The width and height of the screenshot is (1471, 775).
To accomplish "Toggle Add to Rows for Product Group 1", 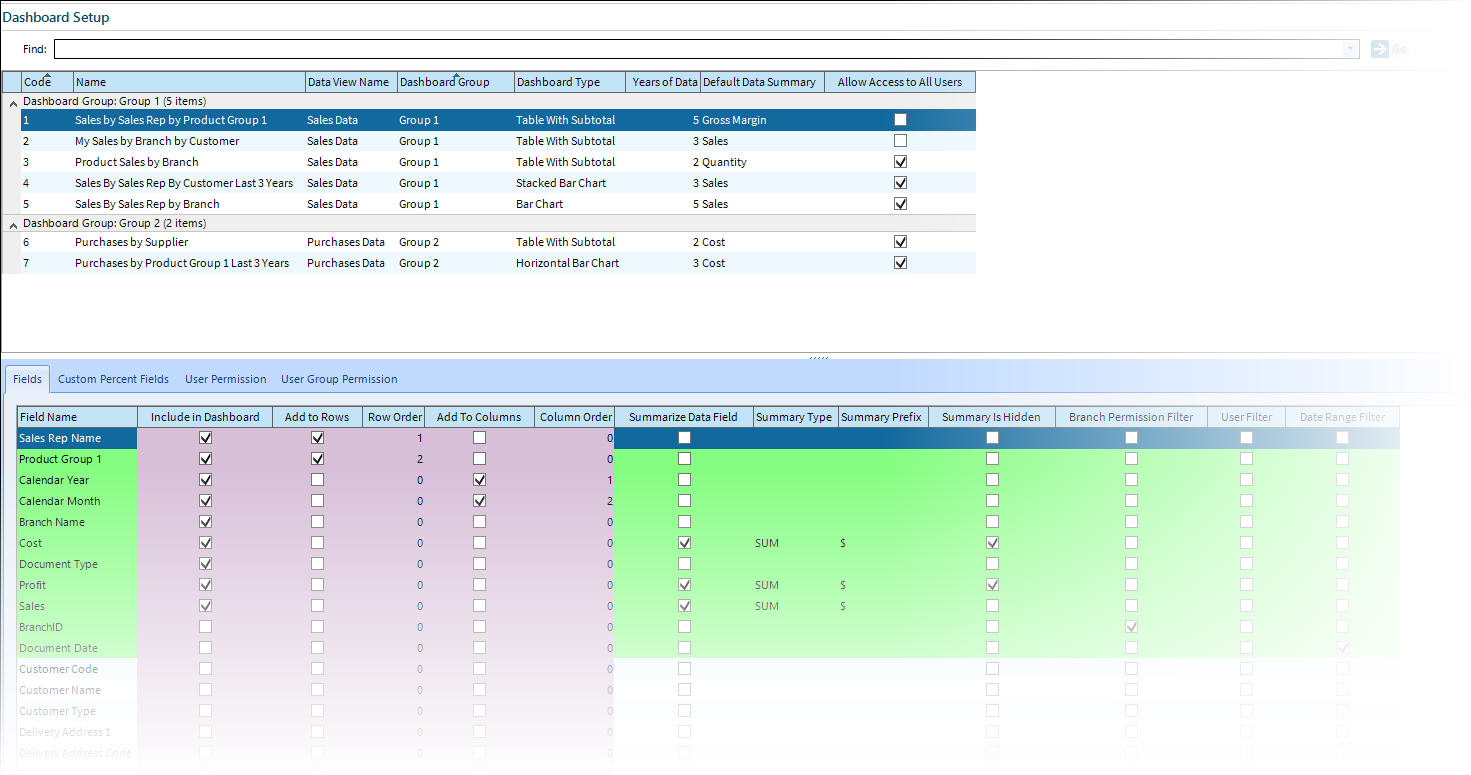I will point(317,459).
